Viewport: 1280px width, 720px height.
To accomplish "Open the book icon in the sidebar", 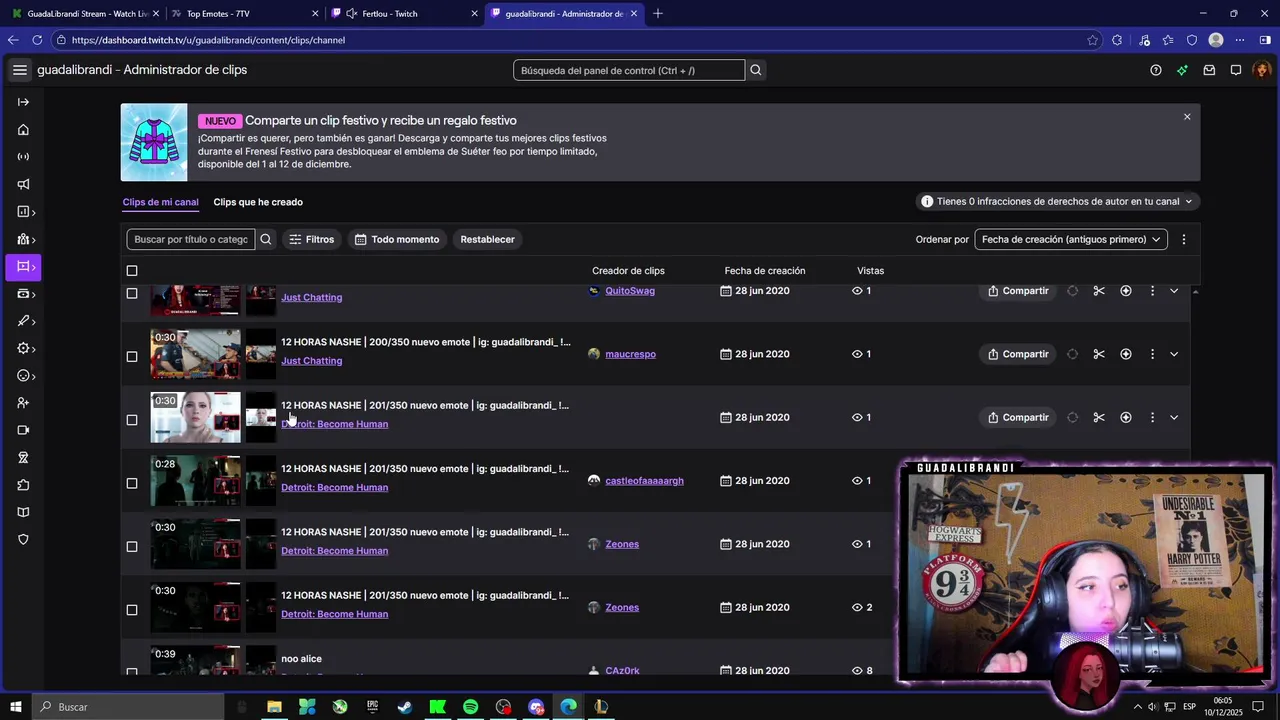I will point(23,512).
